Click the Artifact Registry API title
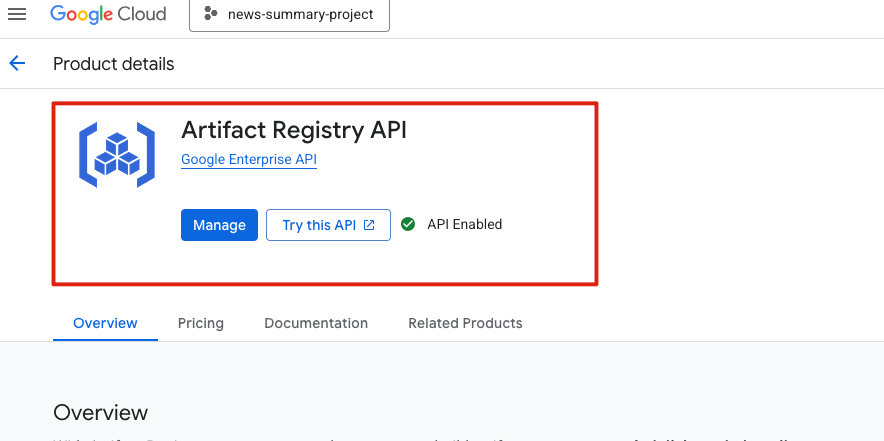The image size is (884, 441). coord(294,130)
